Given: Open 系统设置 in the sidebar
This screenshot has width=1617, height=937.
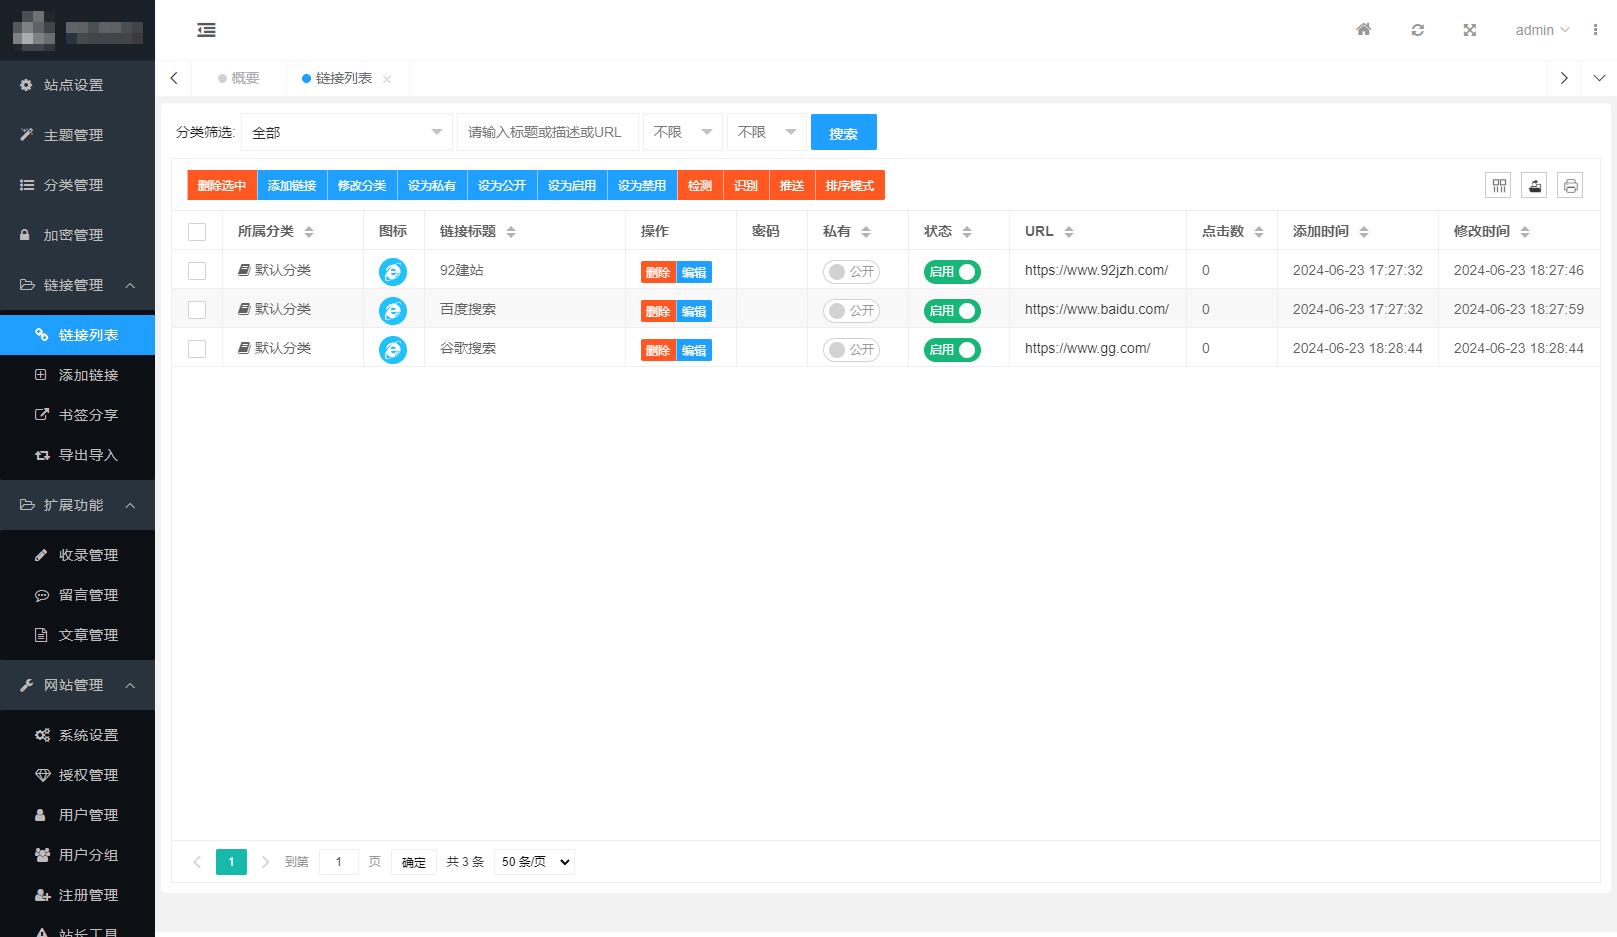Looking at the screenshot, I should click(x=77, y=735).
